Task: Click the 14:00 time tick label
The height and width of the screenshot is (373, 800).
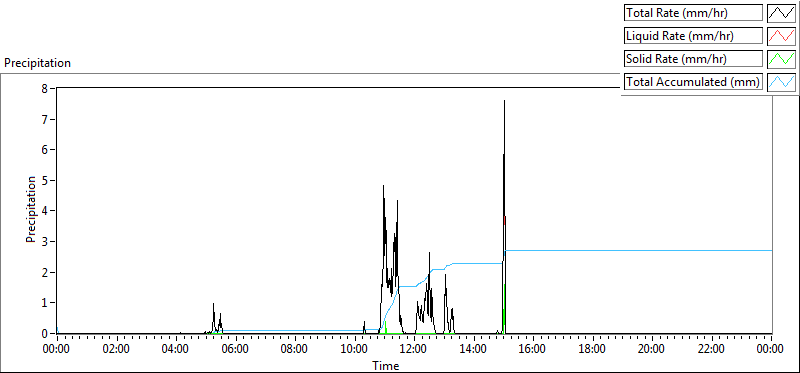Action: (x=474, y=349)
